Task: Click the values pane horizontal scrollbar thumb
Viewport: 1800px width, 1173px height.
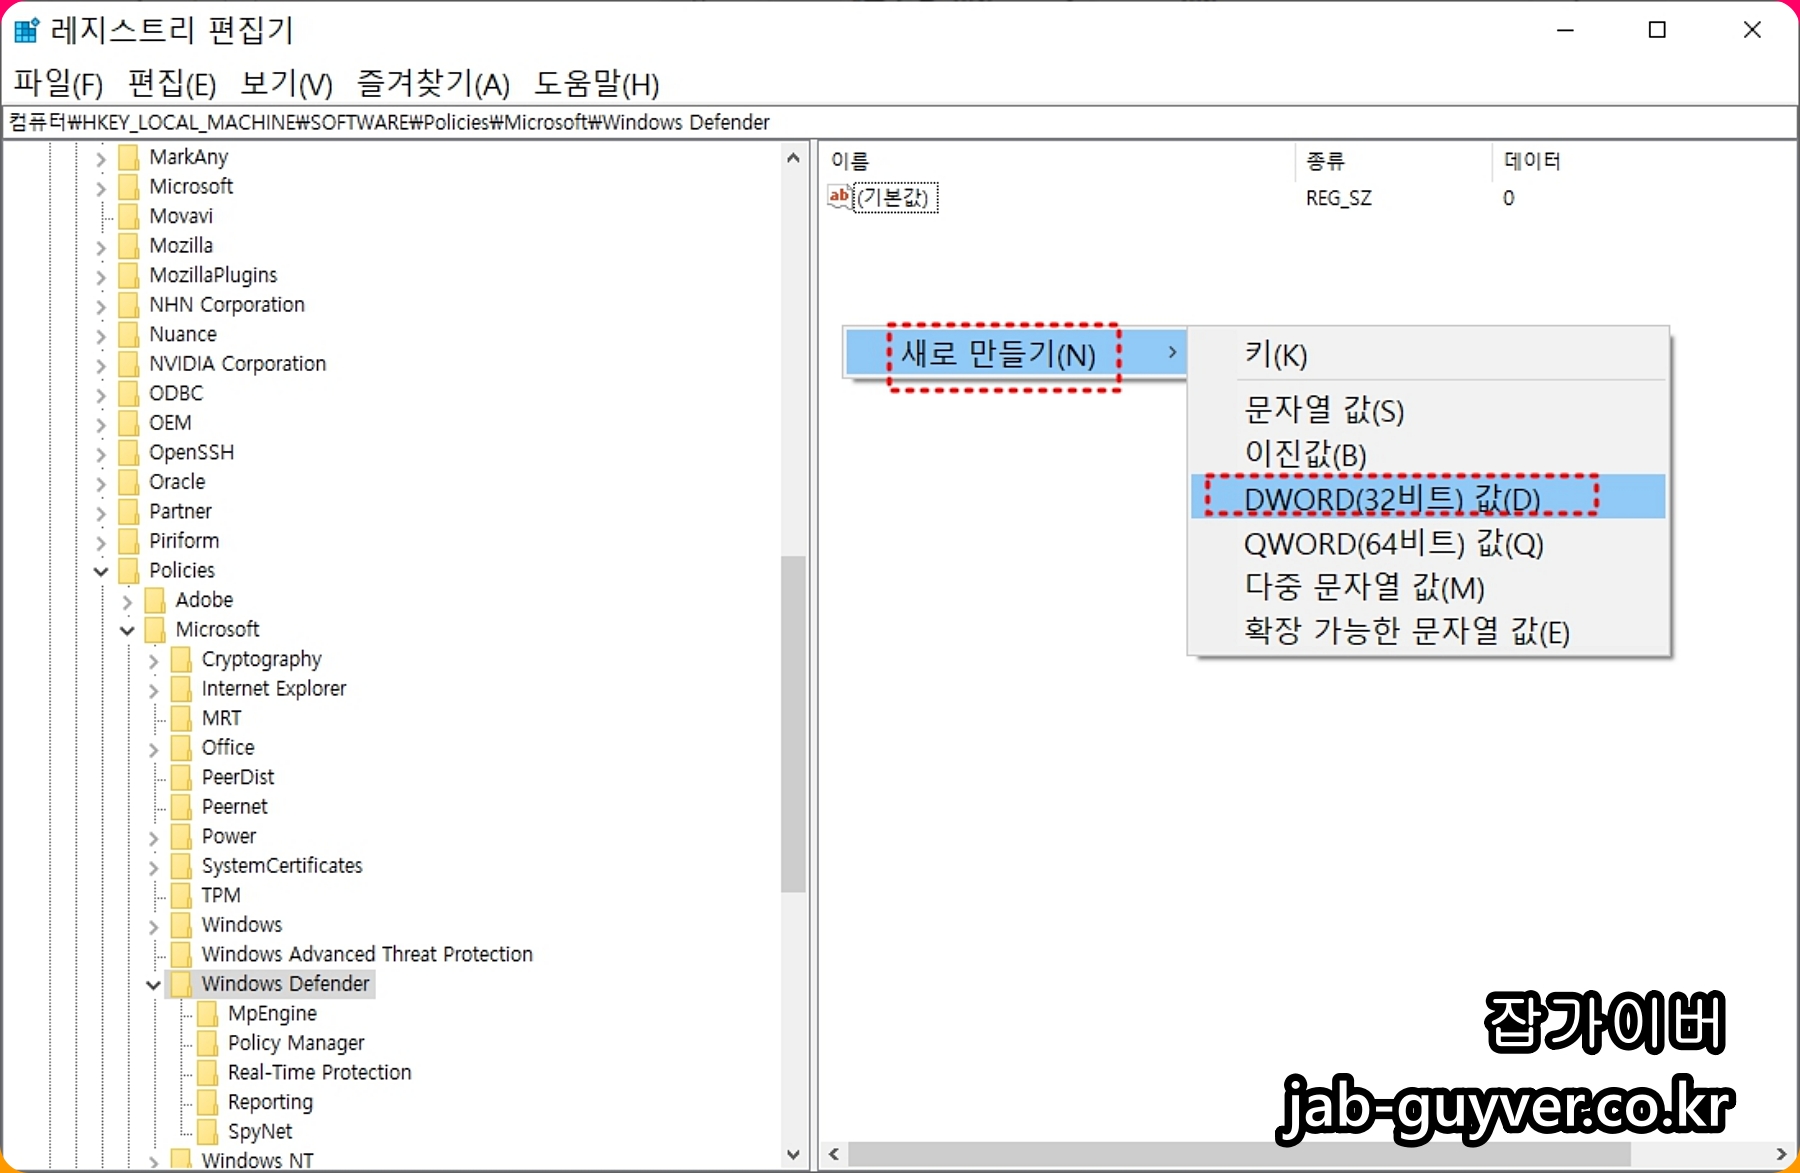Action: click(x=1240, y=1154)
